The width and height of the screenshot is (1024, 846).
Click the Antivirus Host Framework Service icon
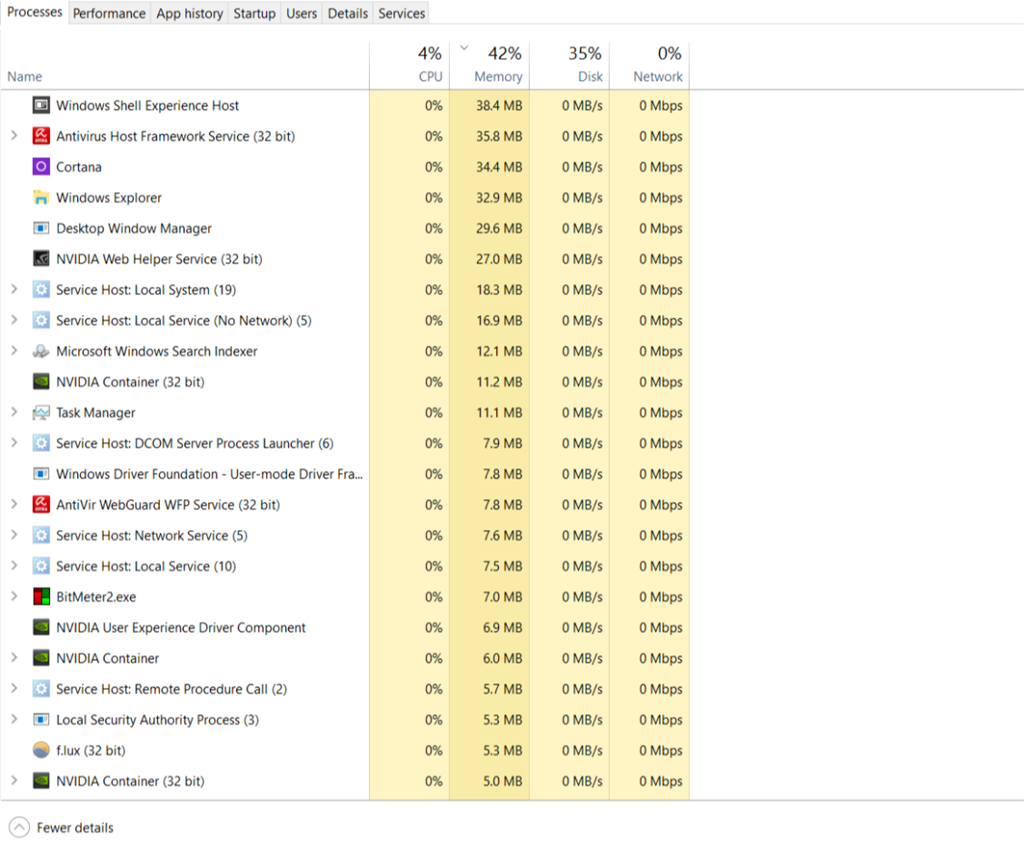[x=41, y=136]
